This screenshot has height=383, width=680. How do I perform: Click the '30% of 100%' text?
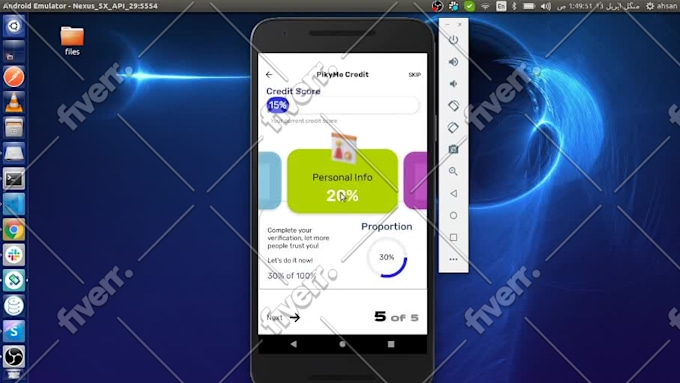coord(292,276)
